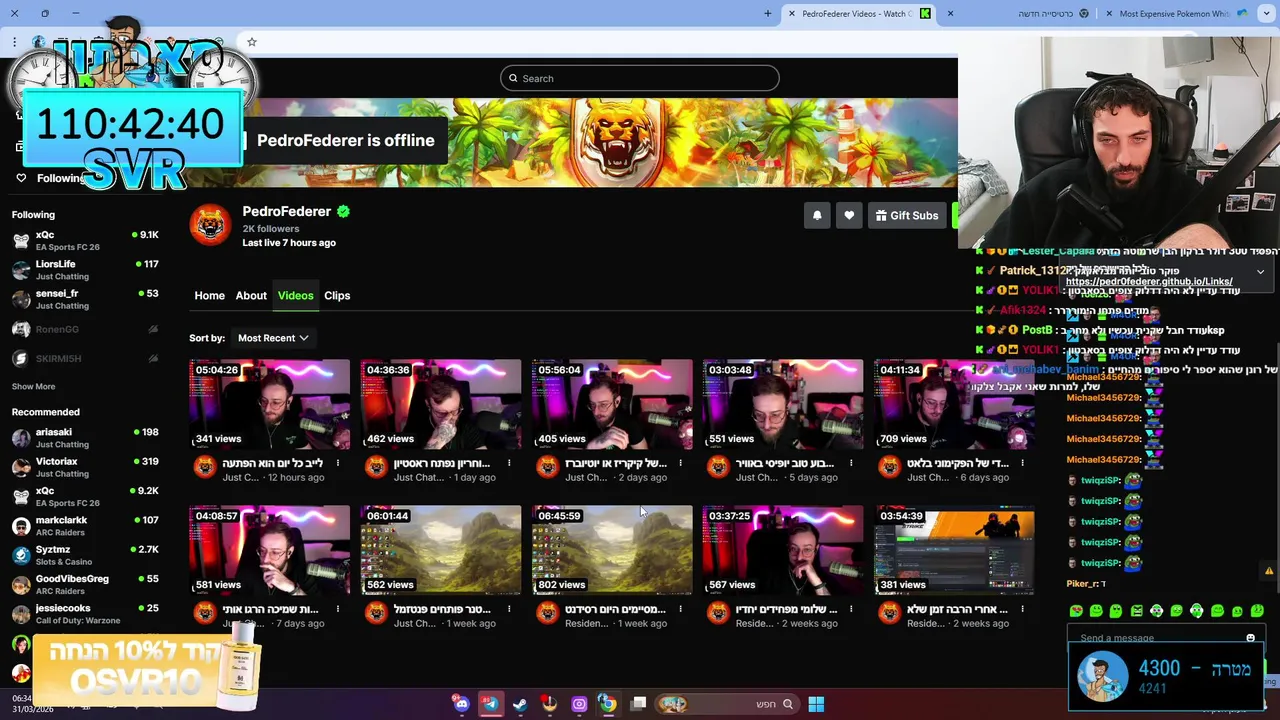The height and width of the screenshot is (720, 1280).
Task: Play the 04:08:57 video with 581 views
Action: coord(270,550)
